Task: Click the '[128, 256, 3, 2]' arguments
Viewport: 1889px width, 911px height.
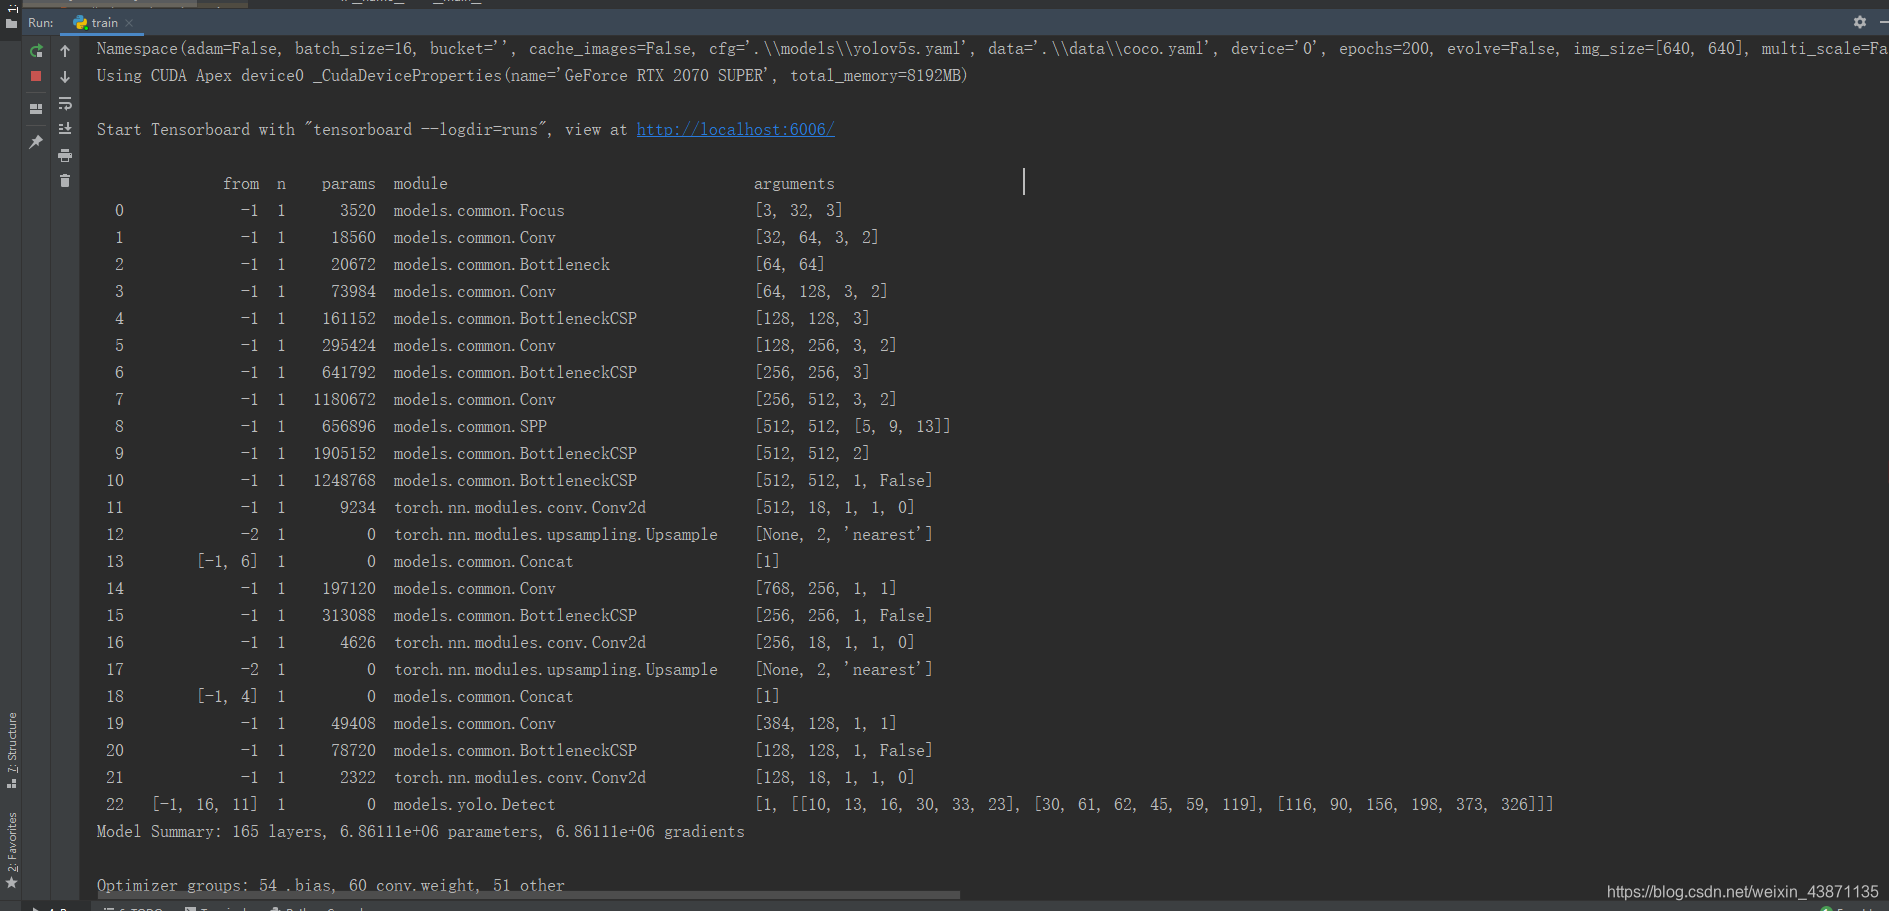Action: coord(826,345)
